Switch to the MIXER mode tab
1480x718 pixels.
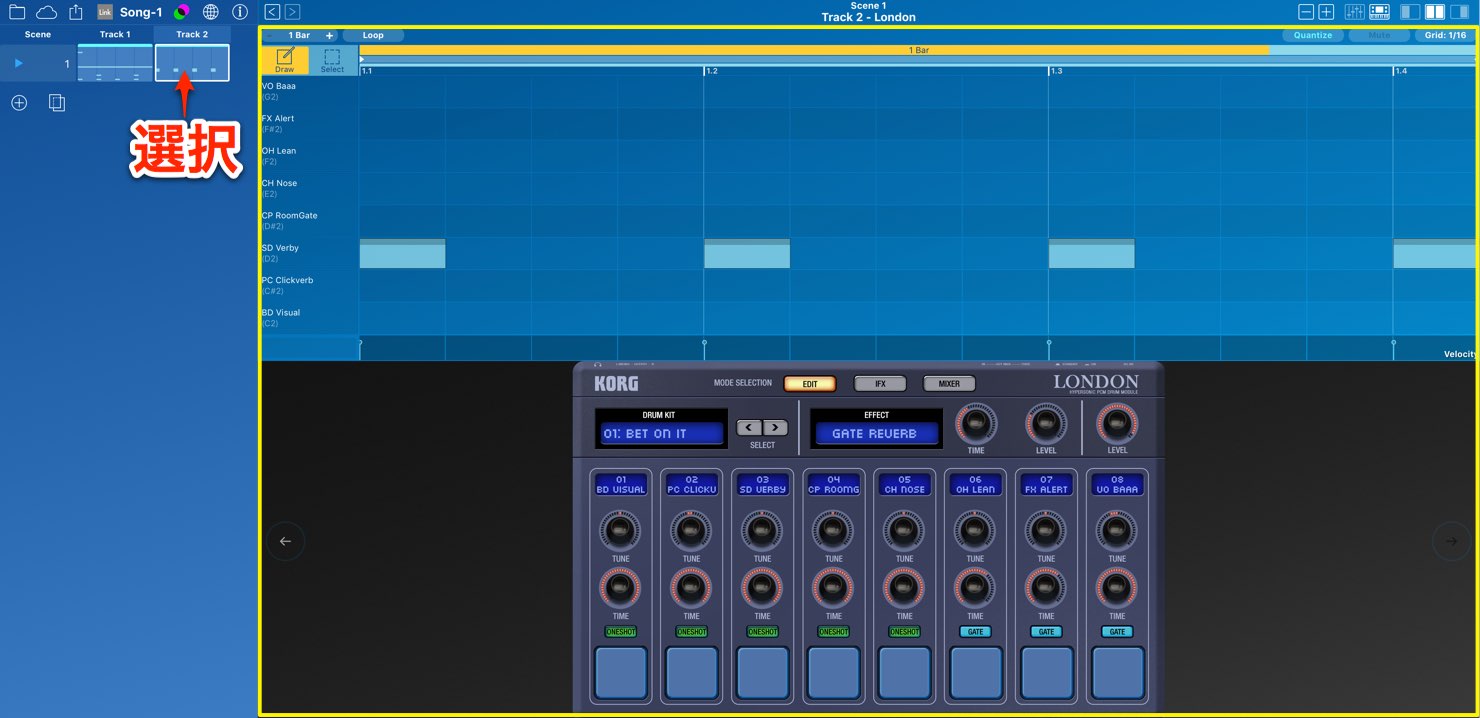[949, 384]
